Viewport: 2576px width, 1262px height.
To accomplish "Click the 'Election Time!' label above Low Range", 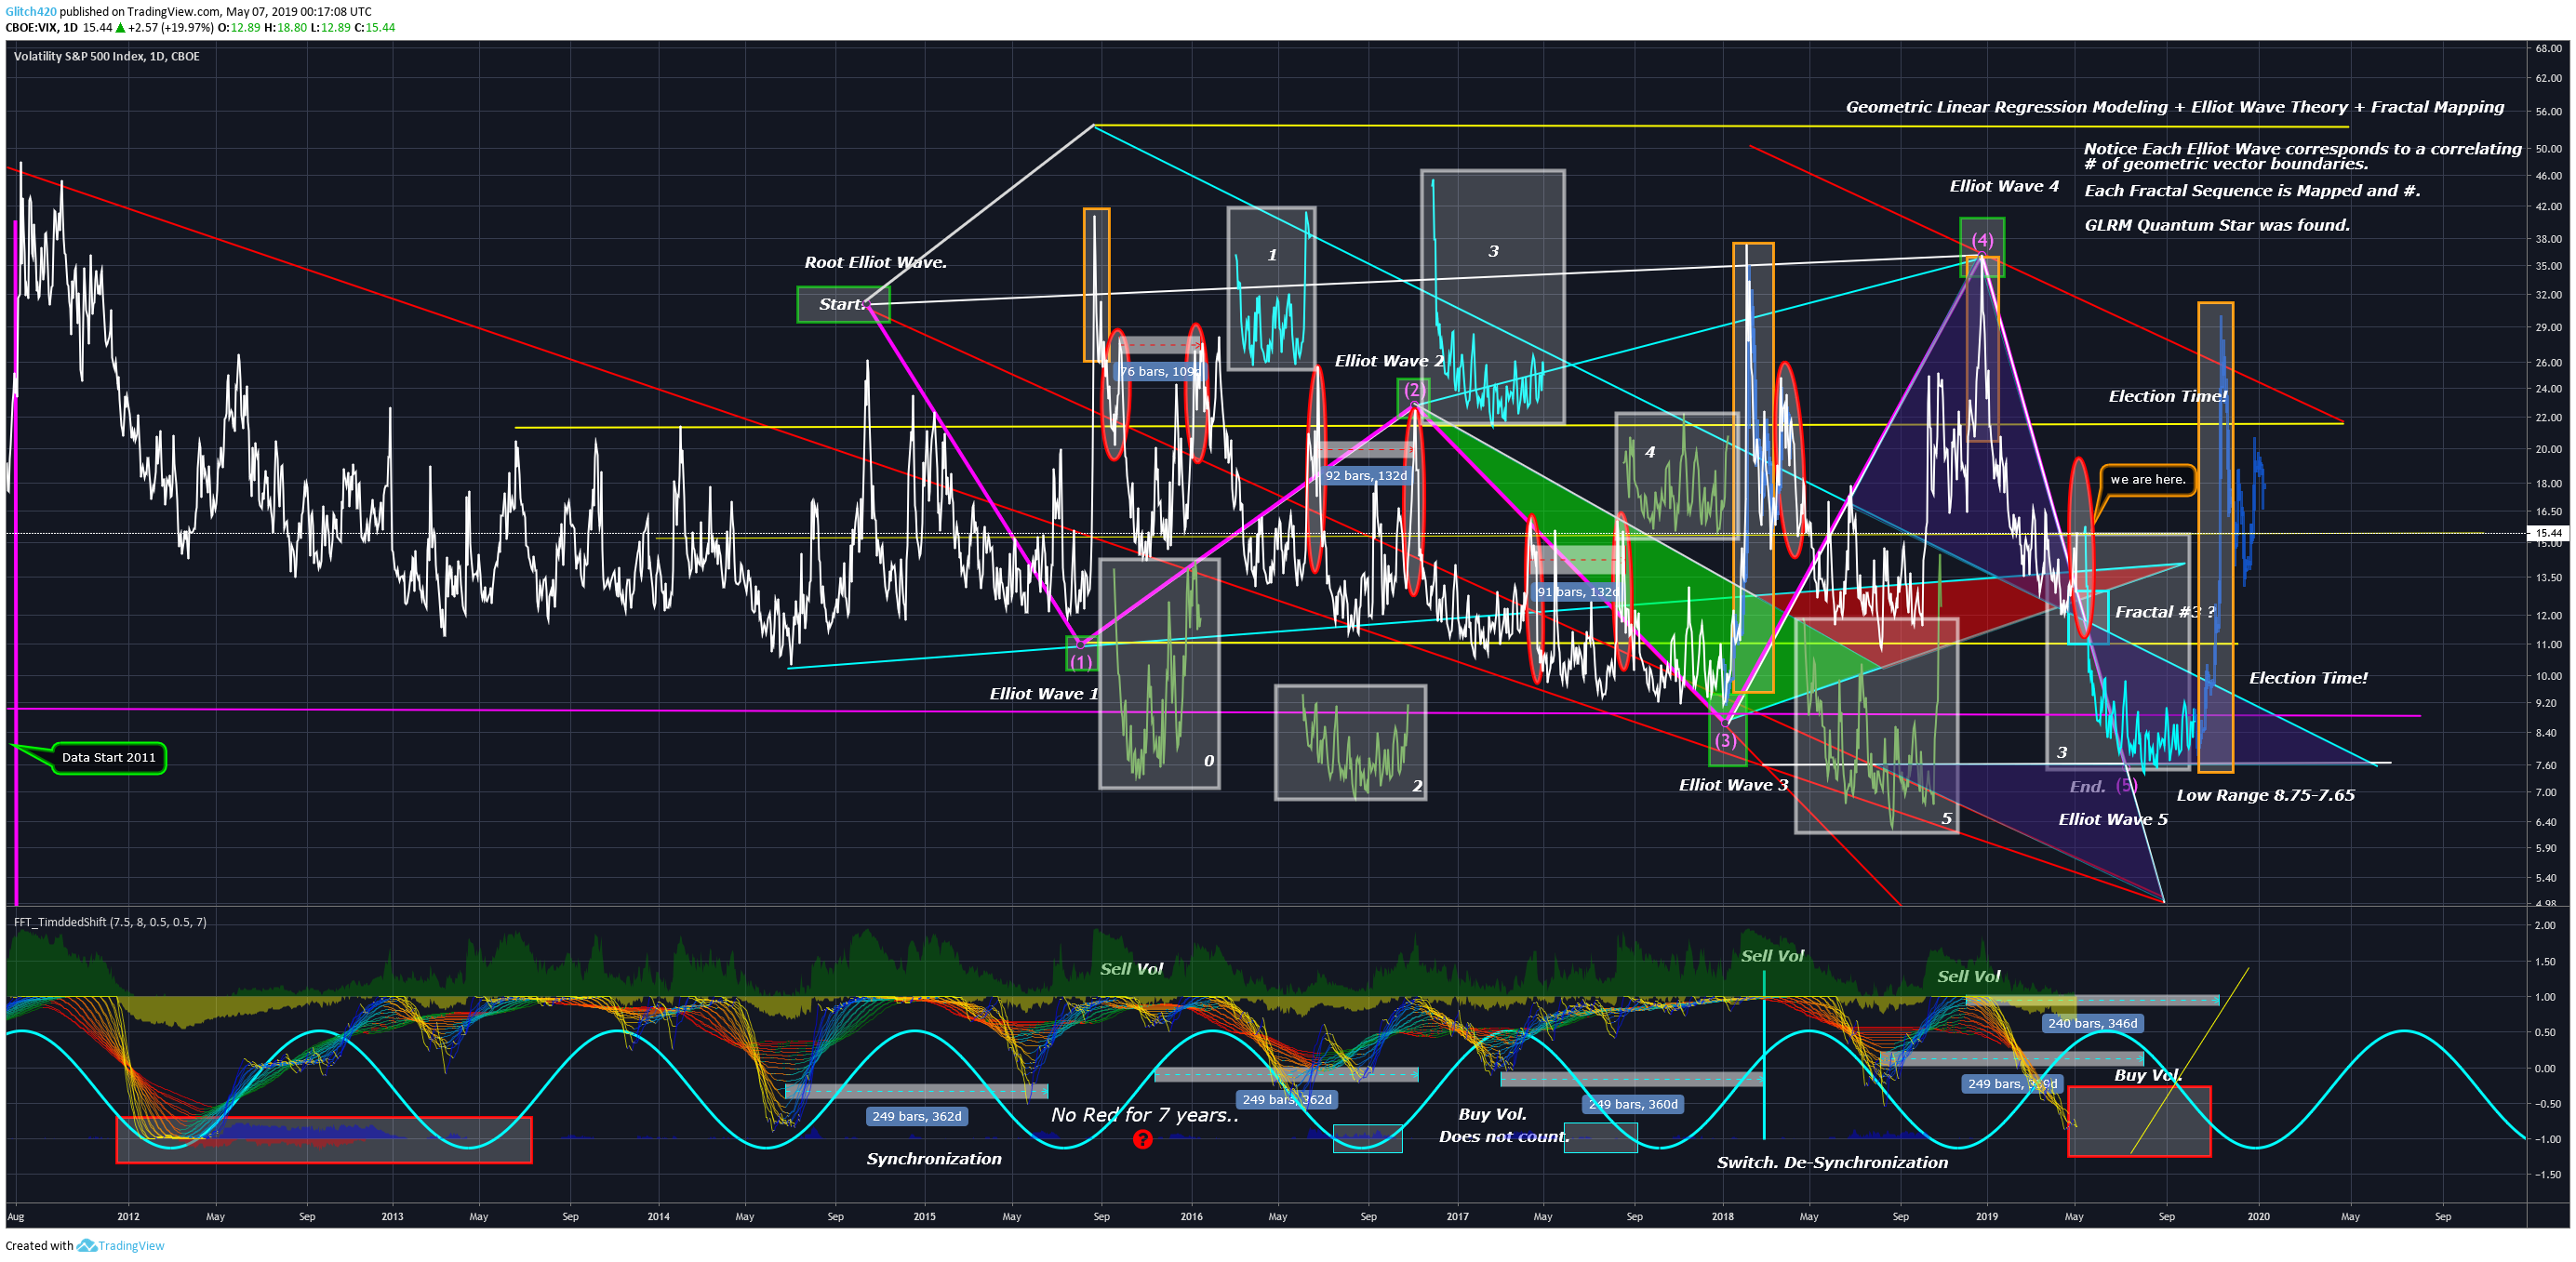I will click(2308, 677).
